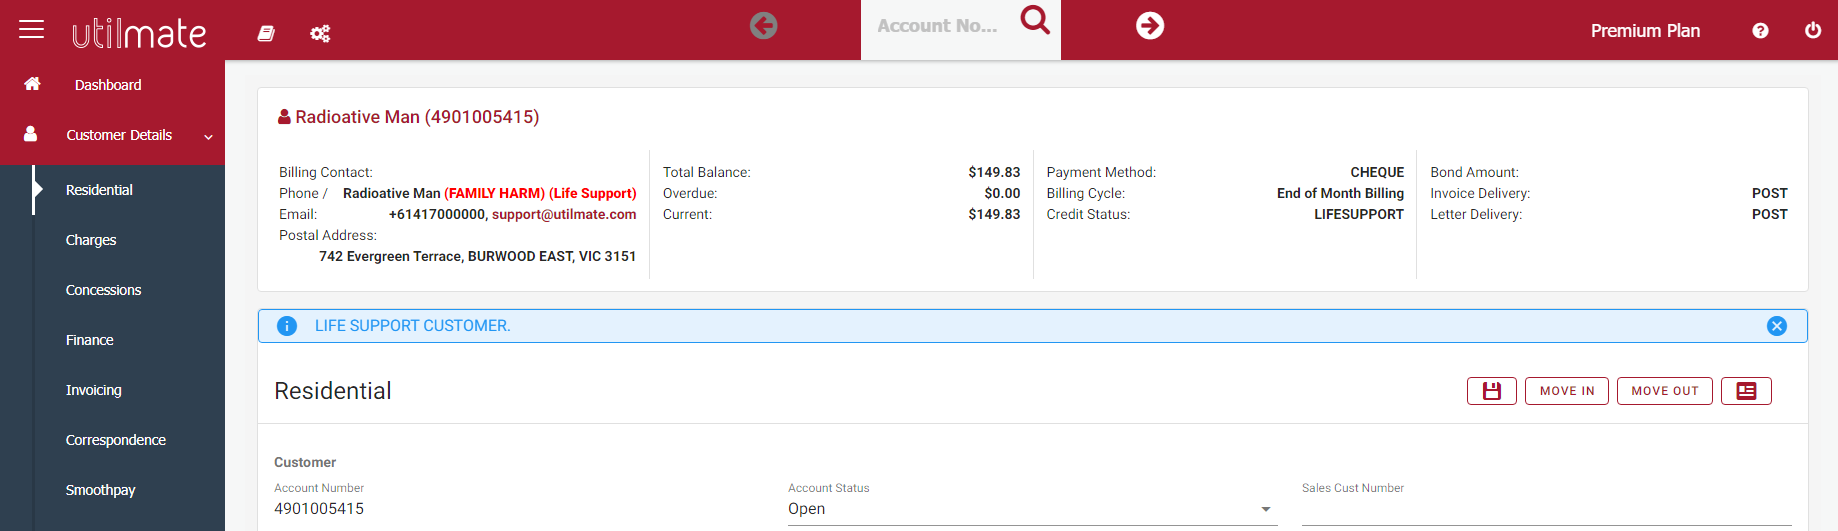Click the save floppy disk button
Screen dimensions: 1838x531
(x=1491, y=391)
